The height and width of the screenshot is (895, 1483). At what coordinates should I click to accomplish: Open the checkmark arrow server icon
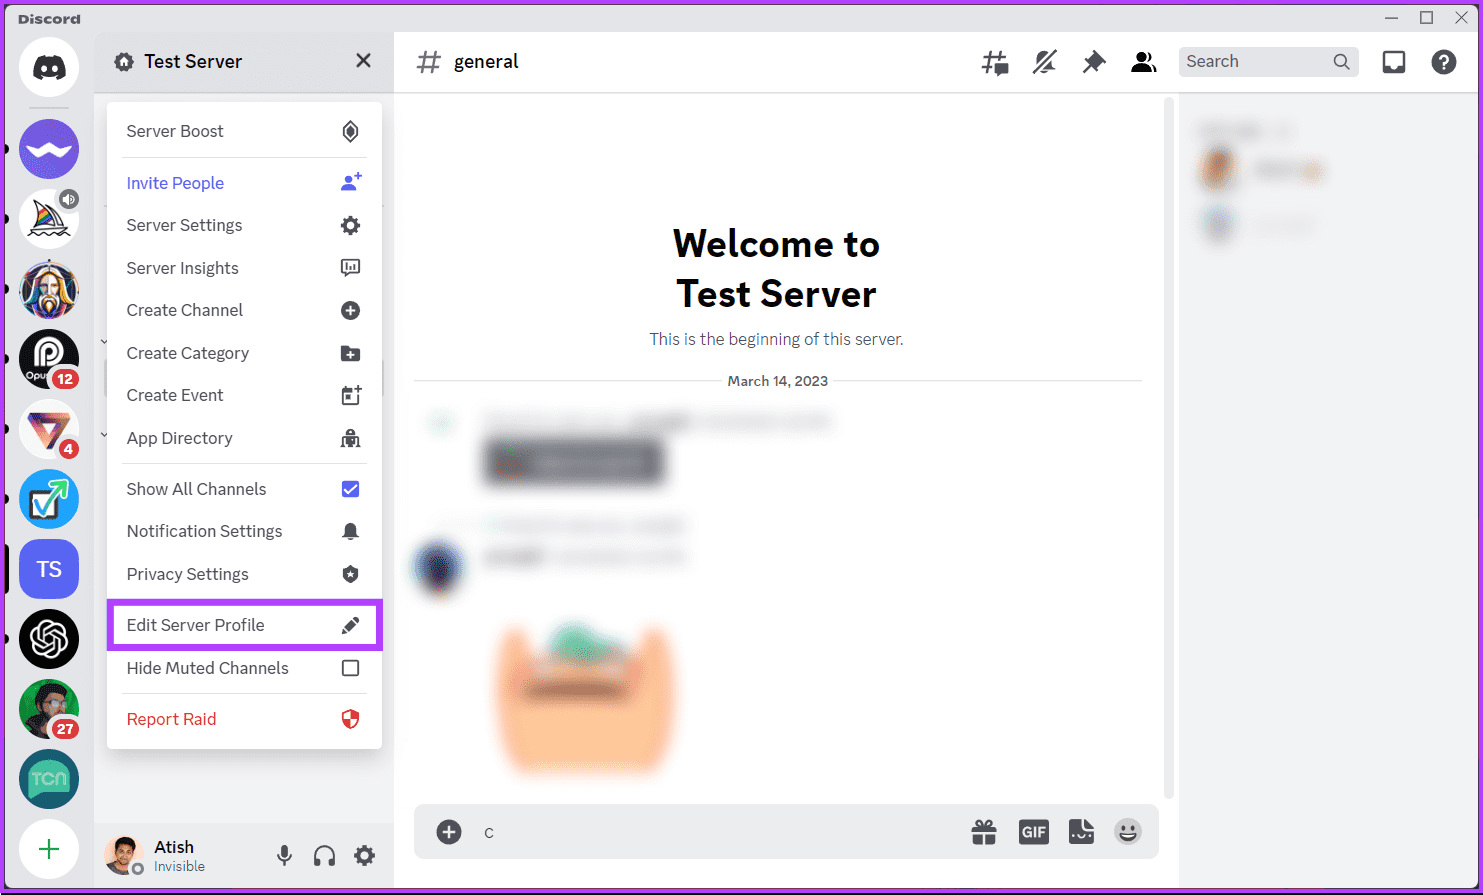click(49, 499)
